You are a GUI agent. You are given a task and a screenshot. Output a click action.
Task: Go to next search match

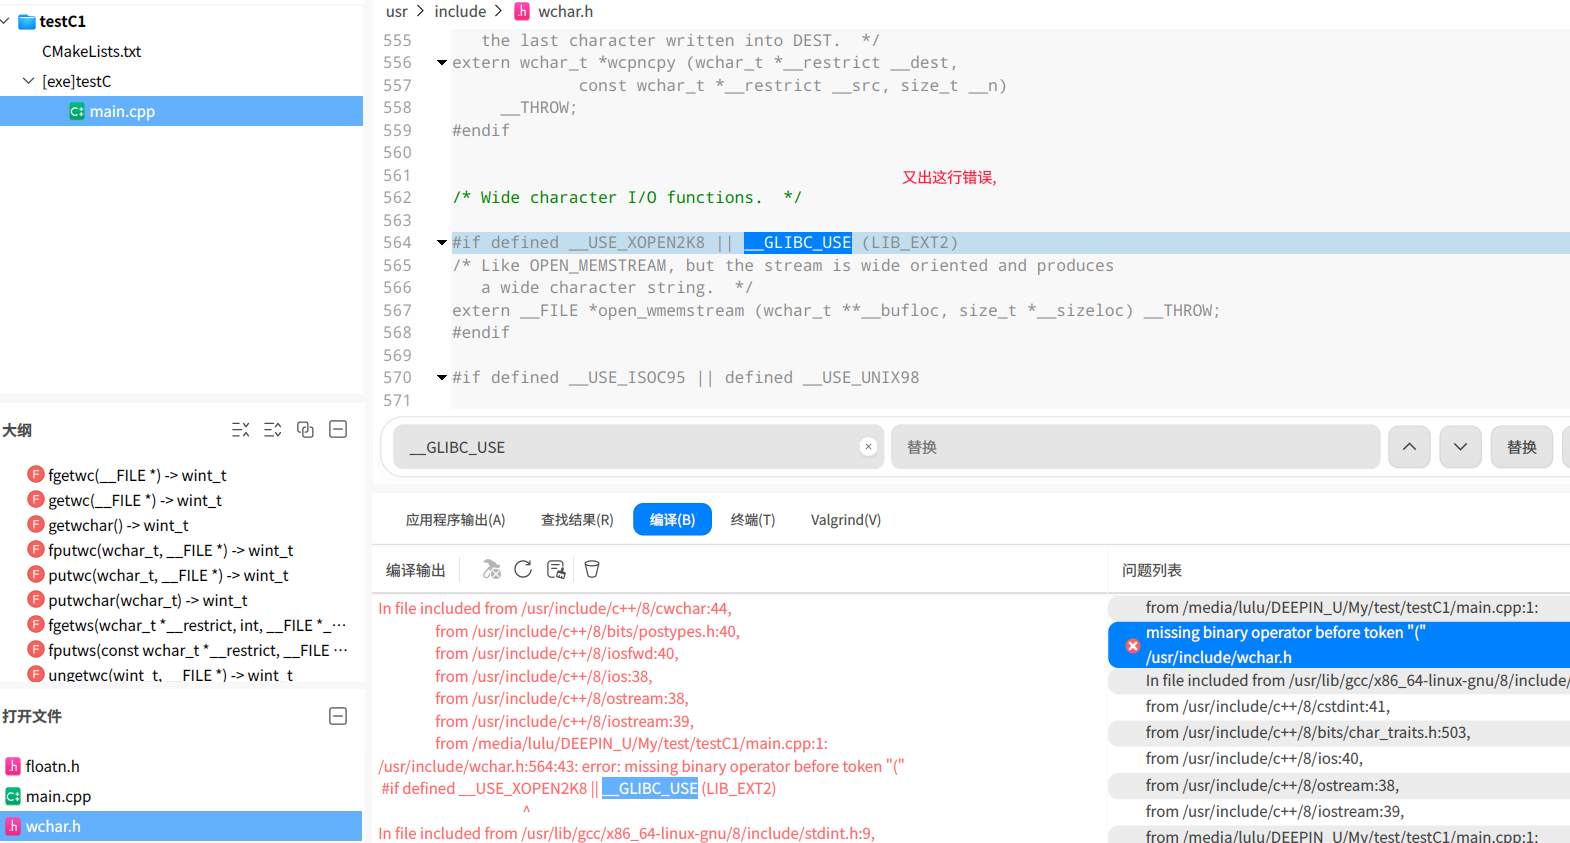1460,447
